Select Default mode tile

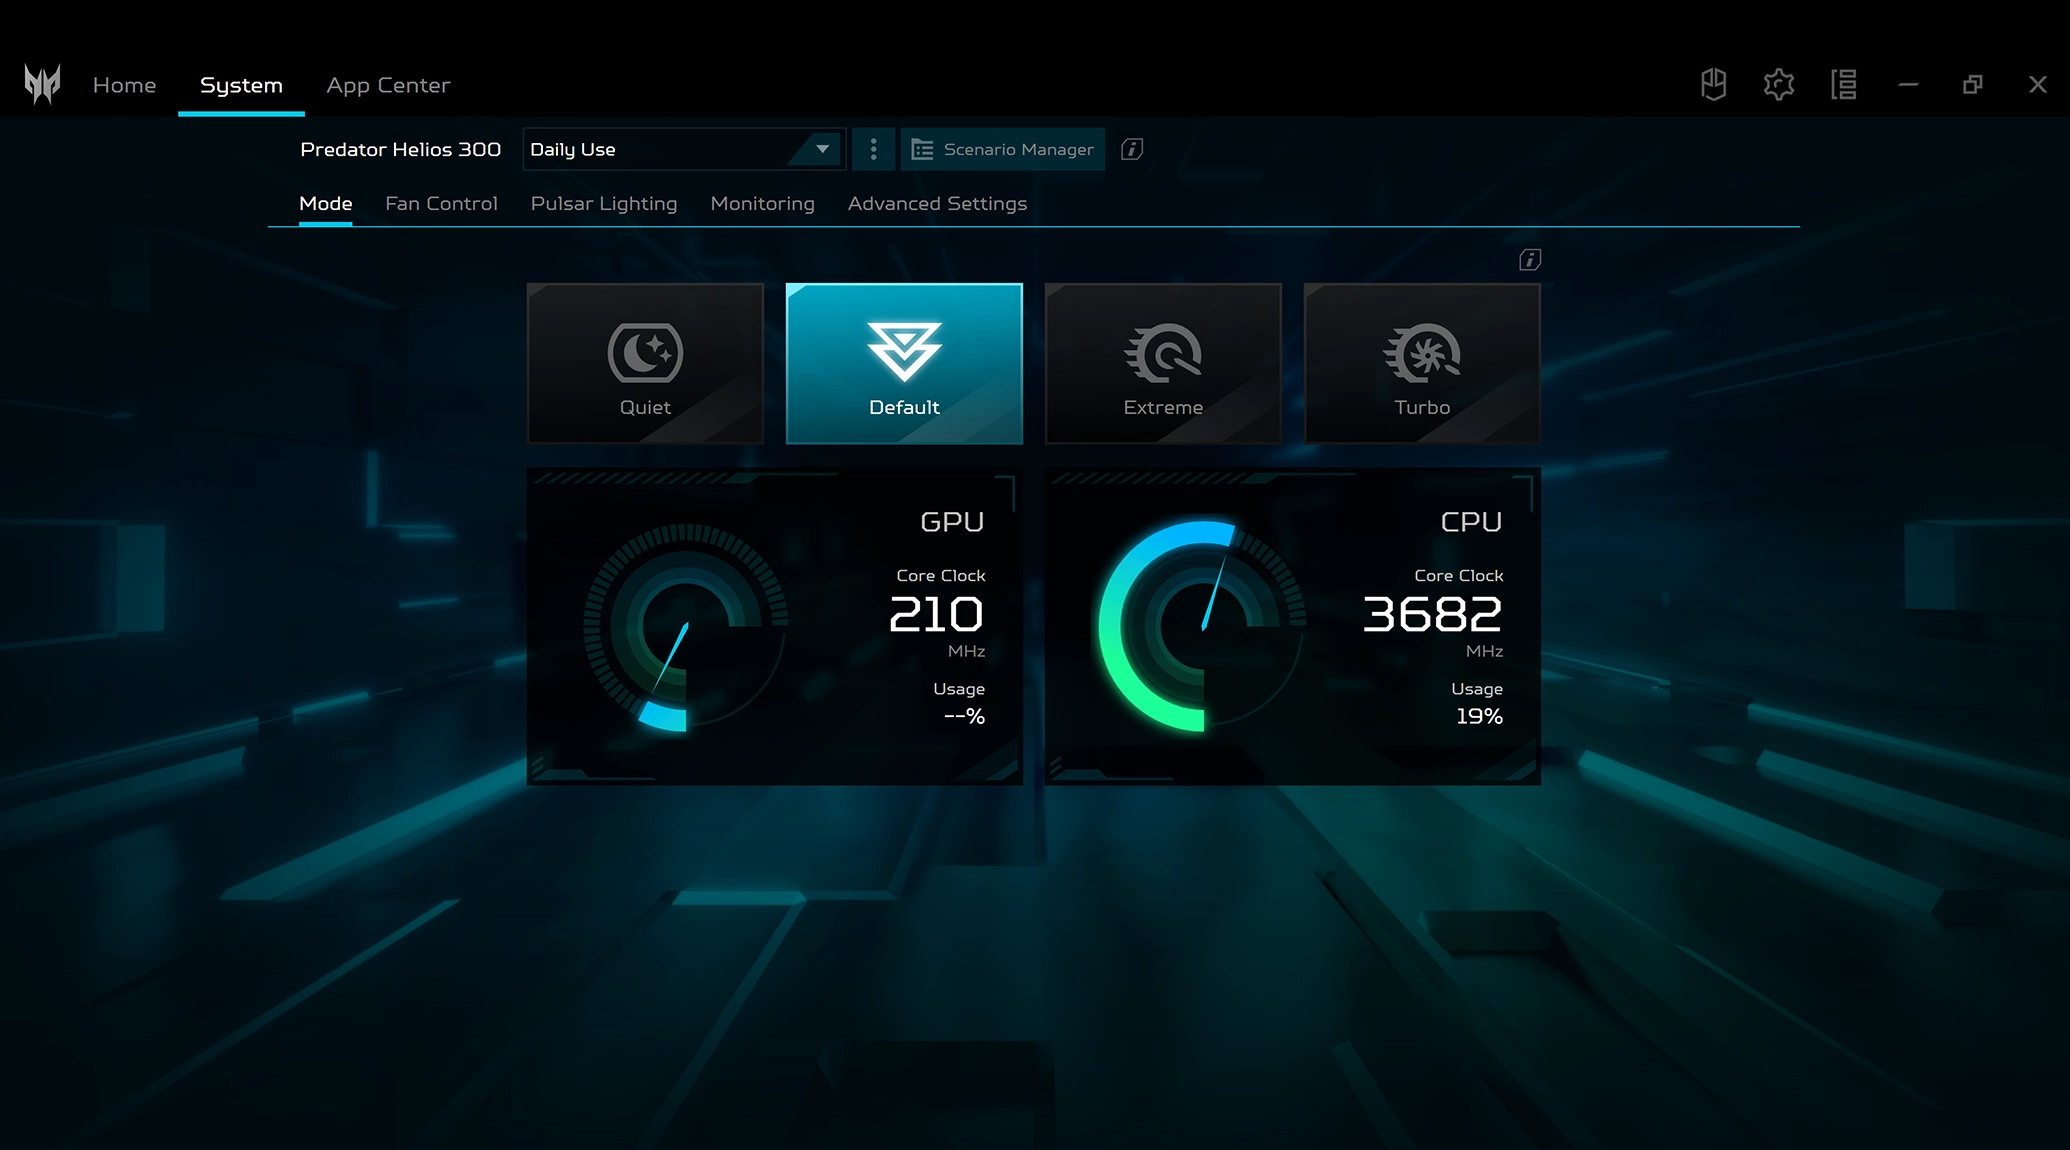pos(904,364)
